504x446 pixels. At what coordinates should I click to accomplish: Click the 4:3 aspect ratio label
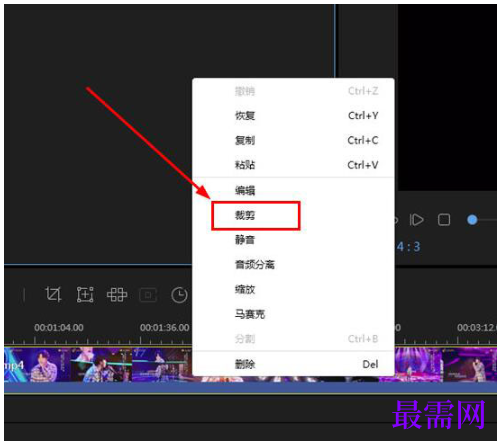click(409, 247)
